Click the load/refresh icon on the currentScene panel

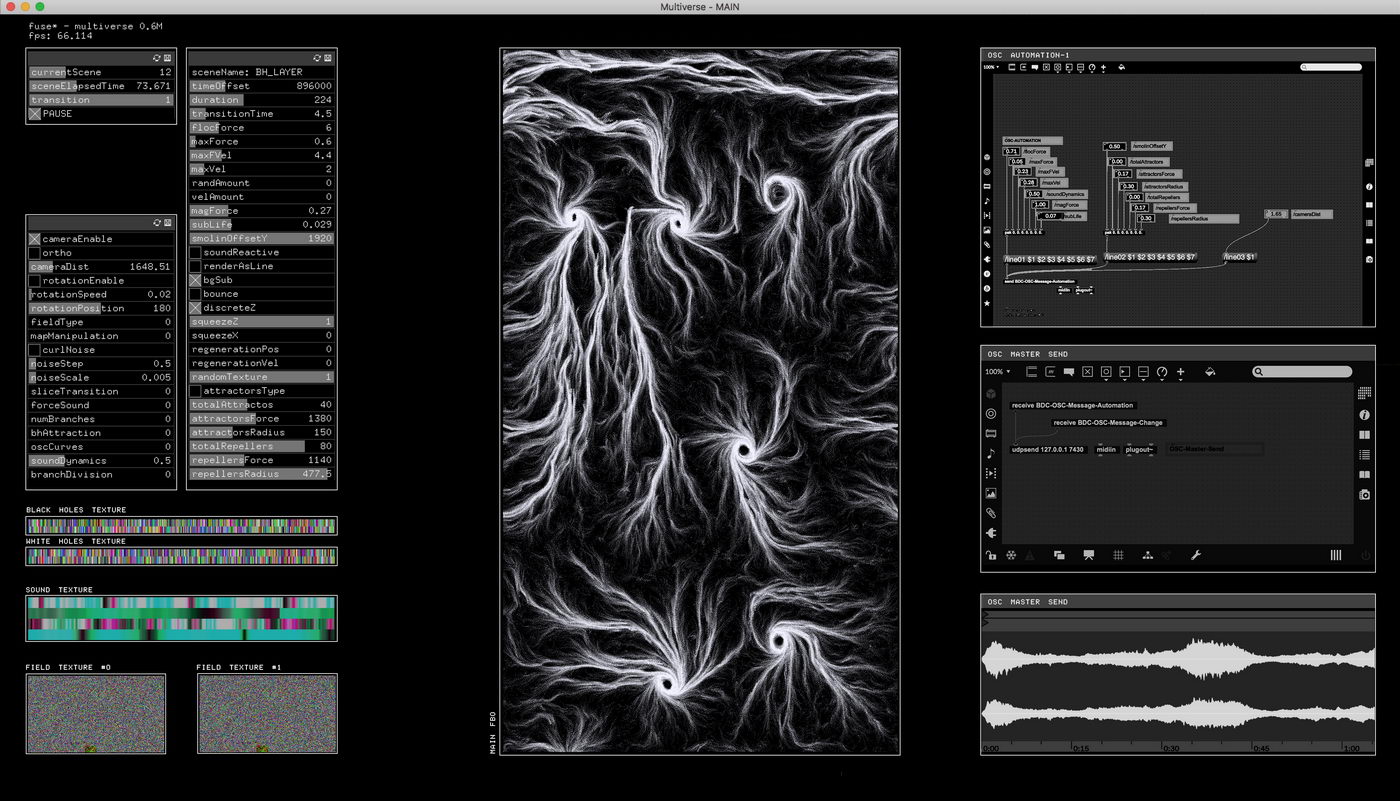(157, 58)
